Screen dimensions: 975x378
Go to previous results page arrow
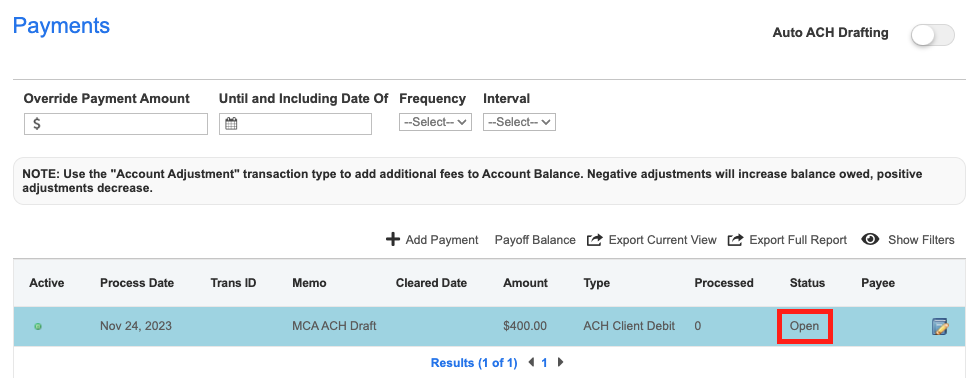coord(531,362)
